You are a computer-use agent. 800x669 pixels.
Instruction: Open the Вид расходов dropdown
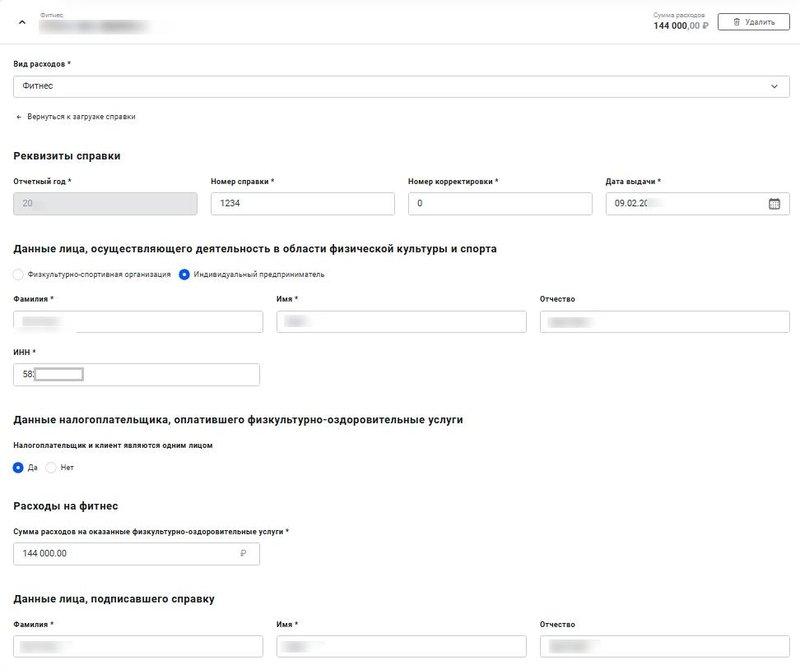coord(401,86)
